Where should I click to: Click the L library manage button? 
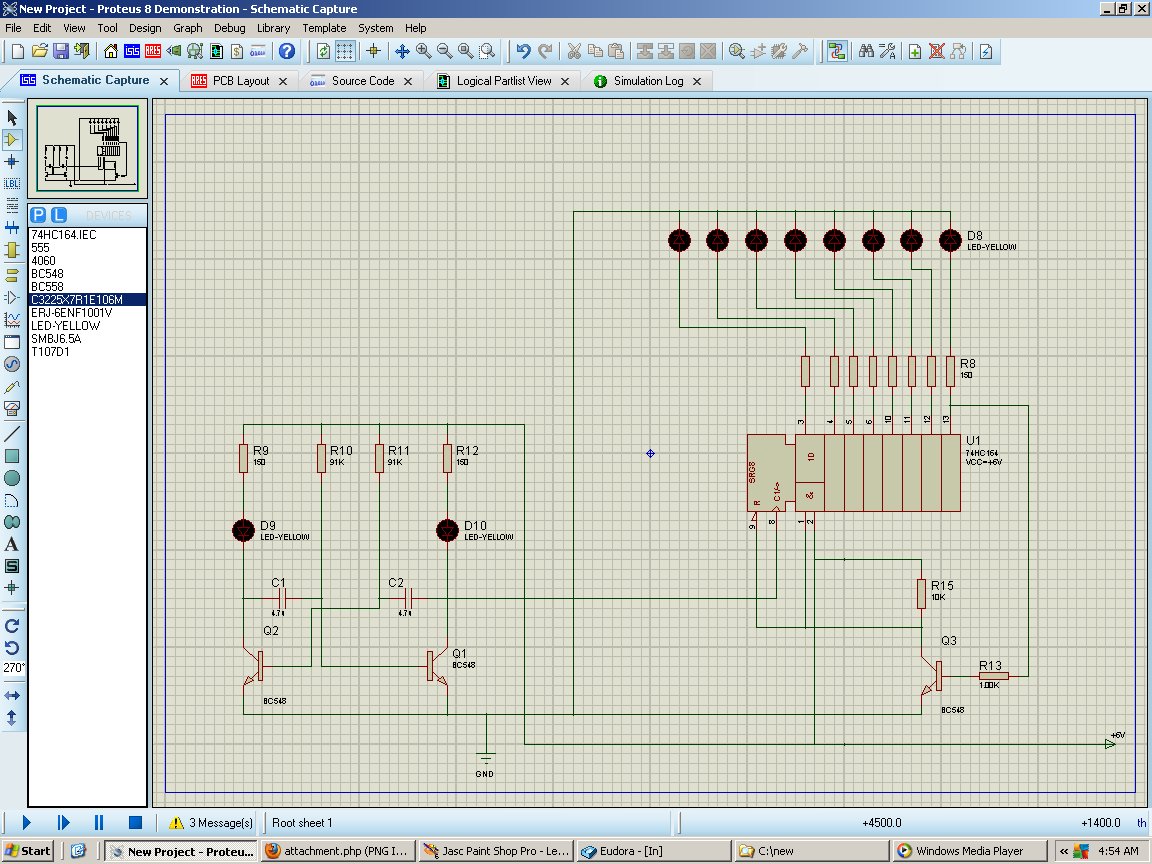point(59,215)
